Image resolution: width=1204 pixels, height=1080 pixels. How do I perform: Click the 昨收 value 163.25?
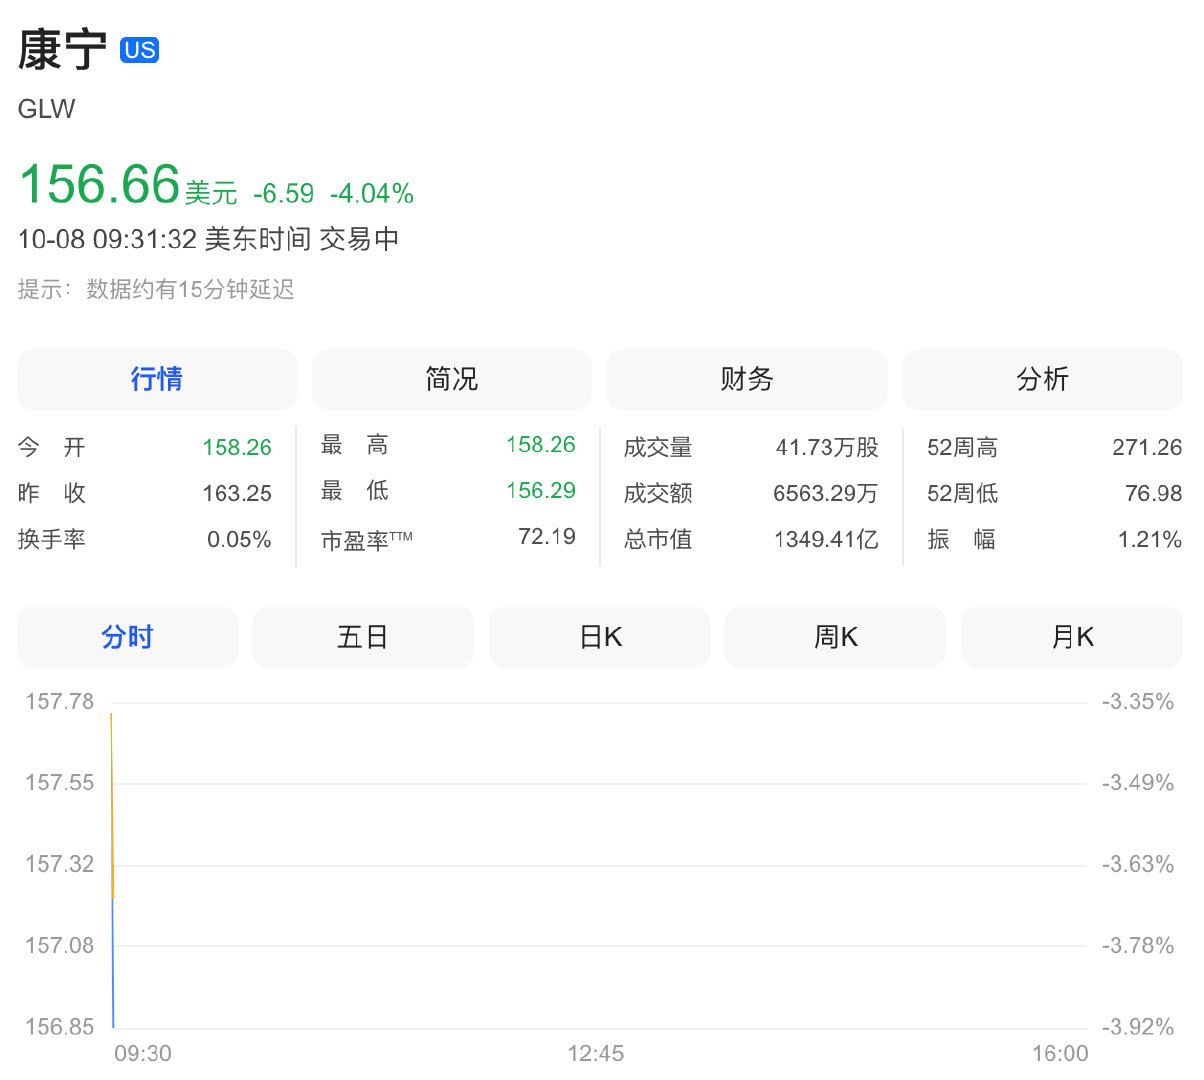coord(237,493)
